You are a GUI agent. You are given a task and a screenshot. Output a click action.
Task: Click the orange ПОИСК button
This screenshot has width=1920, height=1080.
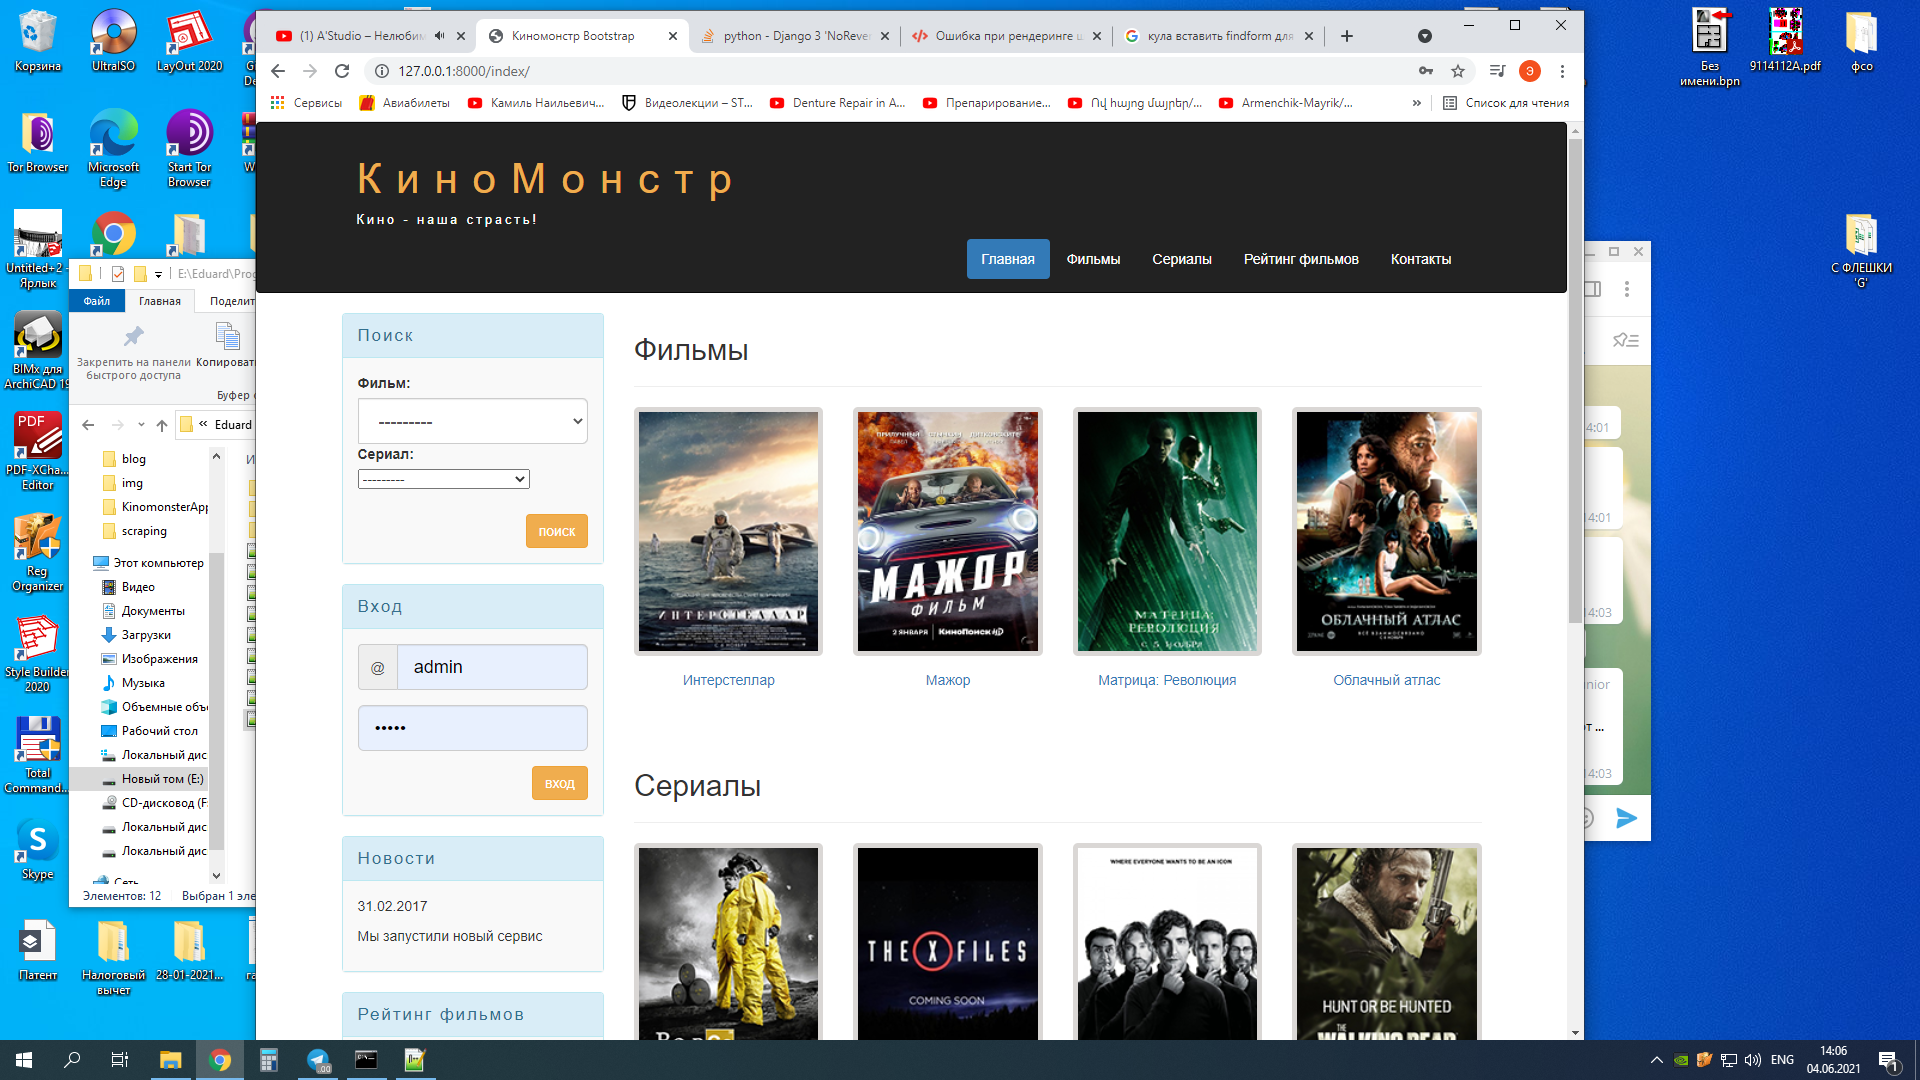coord(557,531)
